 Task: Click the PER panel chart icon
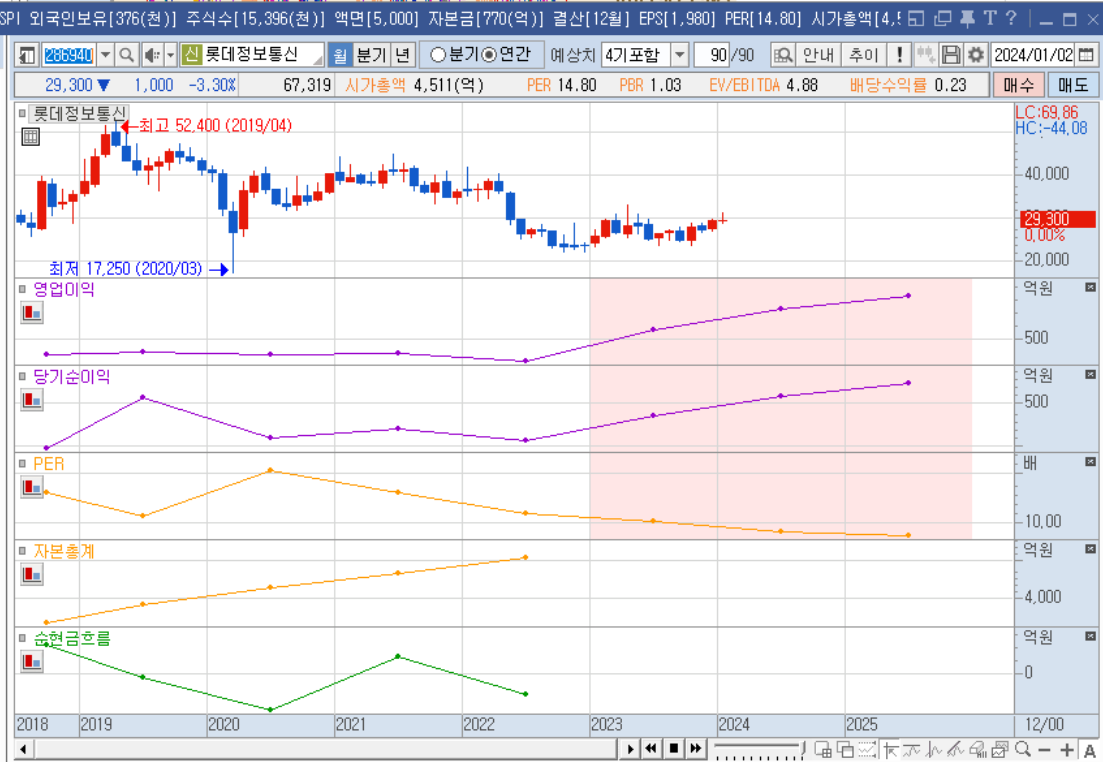click(32, 487)
